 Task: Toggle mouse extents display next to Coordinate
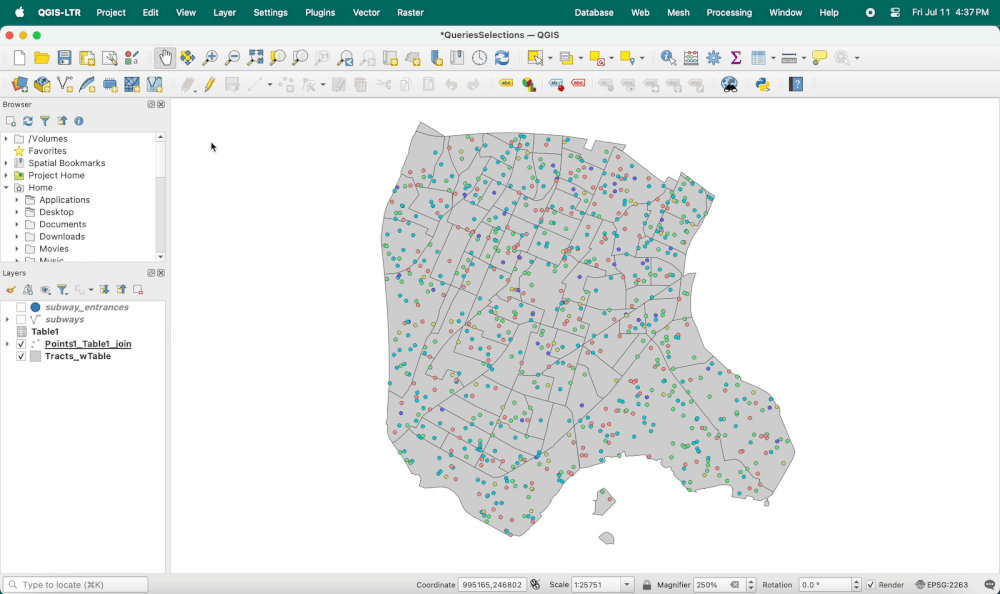point(536,584)
